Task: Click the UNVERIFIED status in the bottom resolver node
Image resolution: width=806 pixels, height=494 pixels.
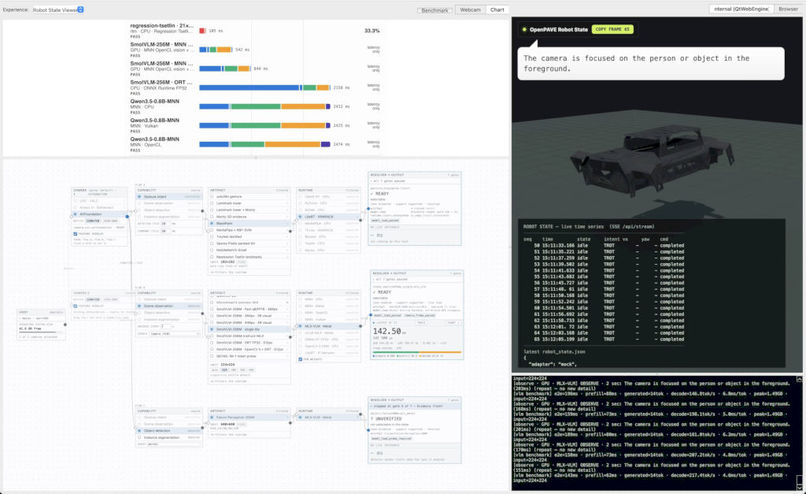Action: [388, 419]
